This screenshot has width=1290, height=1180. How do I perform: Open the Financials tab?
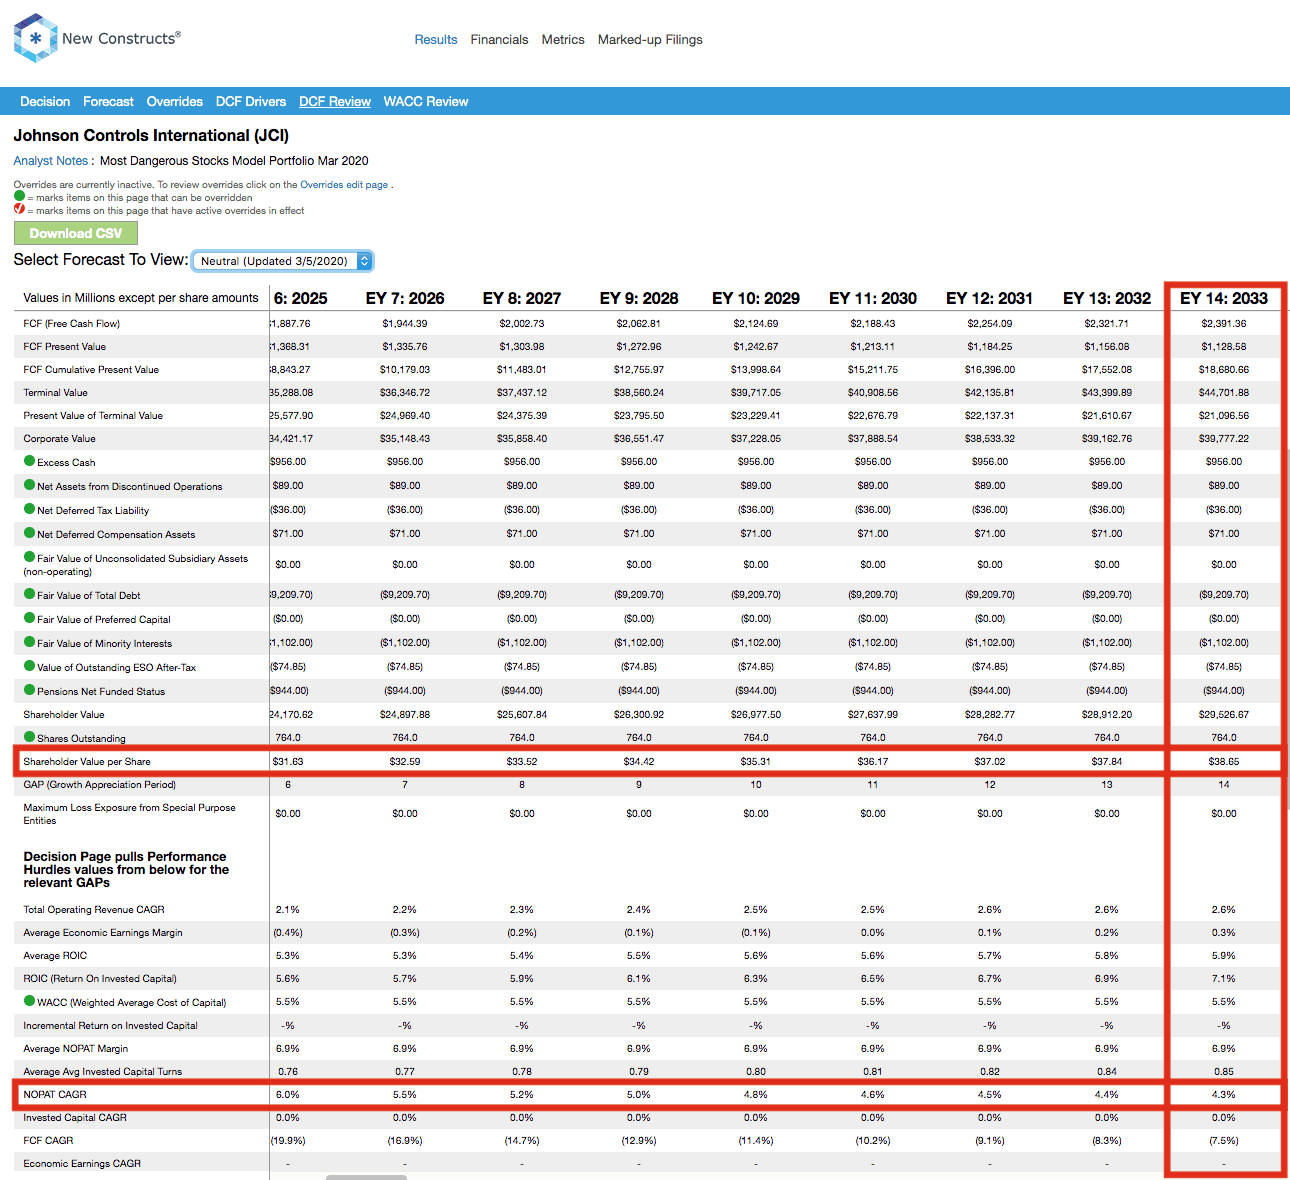pyautogui.click(x=499, y=40)
